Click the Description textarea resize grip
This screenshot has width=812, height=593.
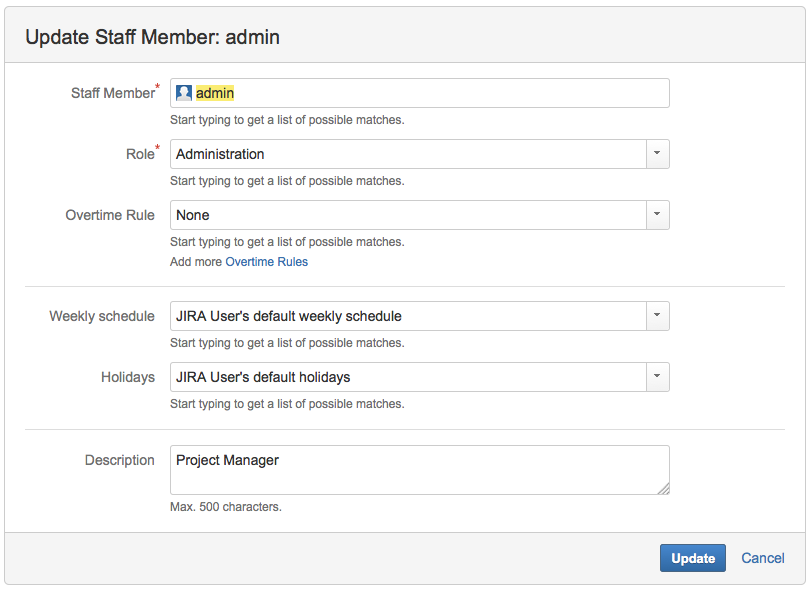(663, 487)
